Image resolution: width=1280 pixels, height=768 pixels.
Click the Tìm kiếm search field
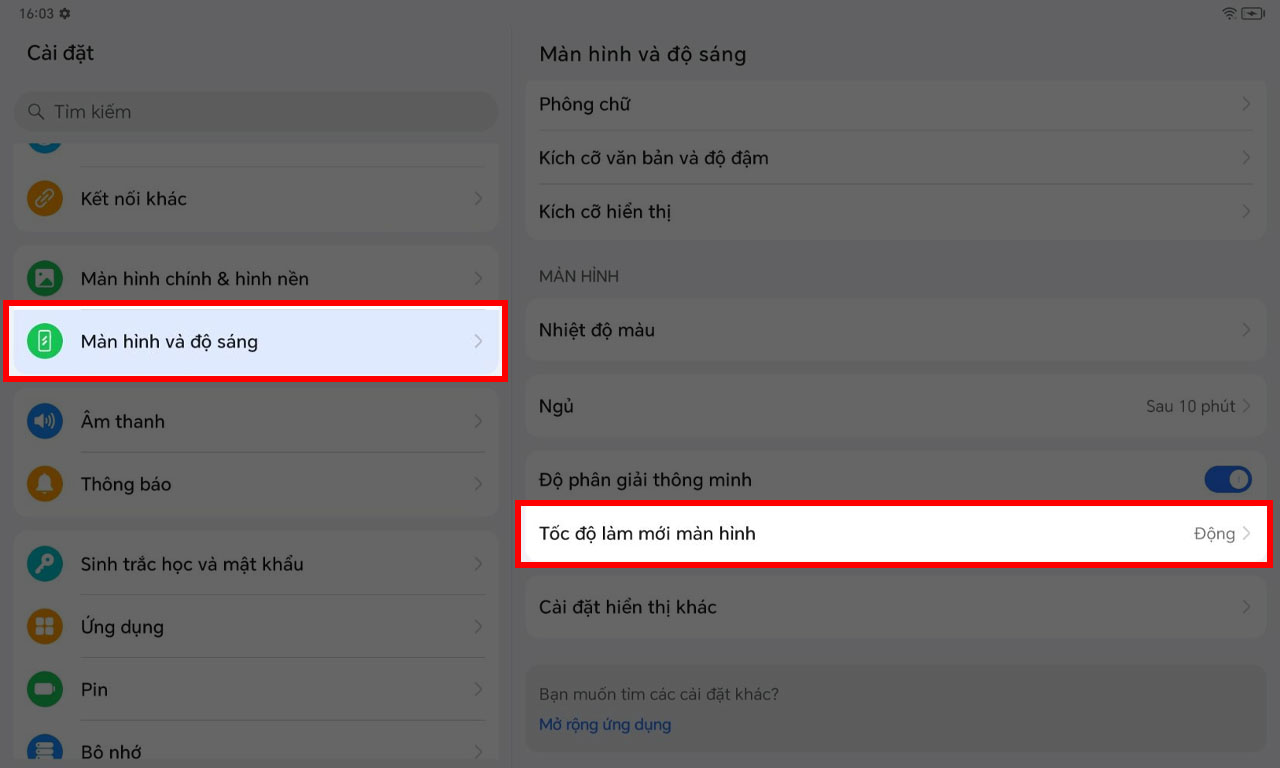(x=255, y=112)
